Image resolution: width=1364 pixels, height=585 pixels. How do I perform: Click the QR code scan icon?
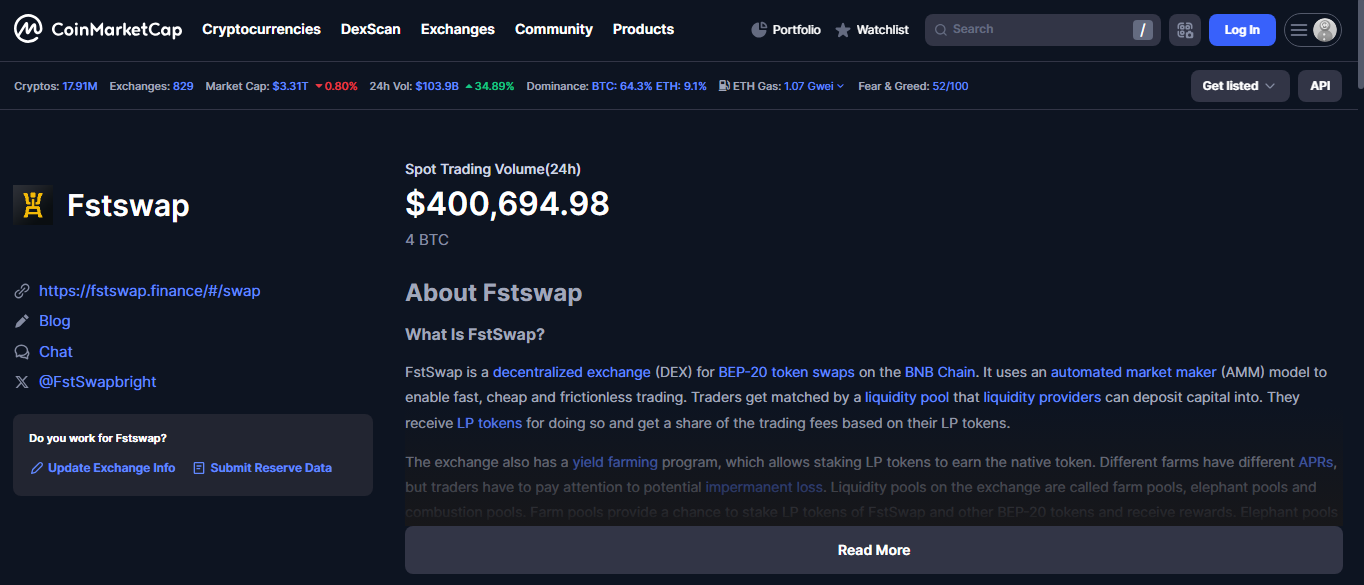1185,30
